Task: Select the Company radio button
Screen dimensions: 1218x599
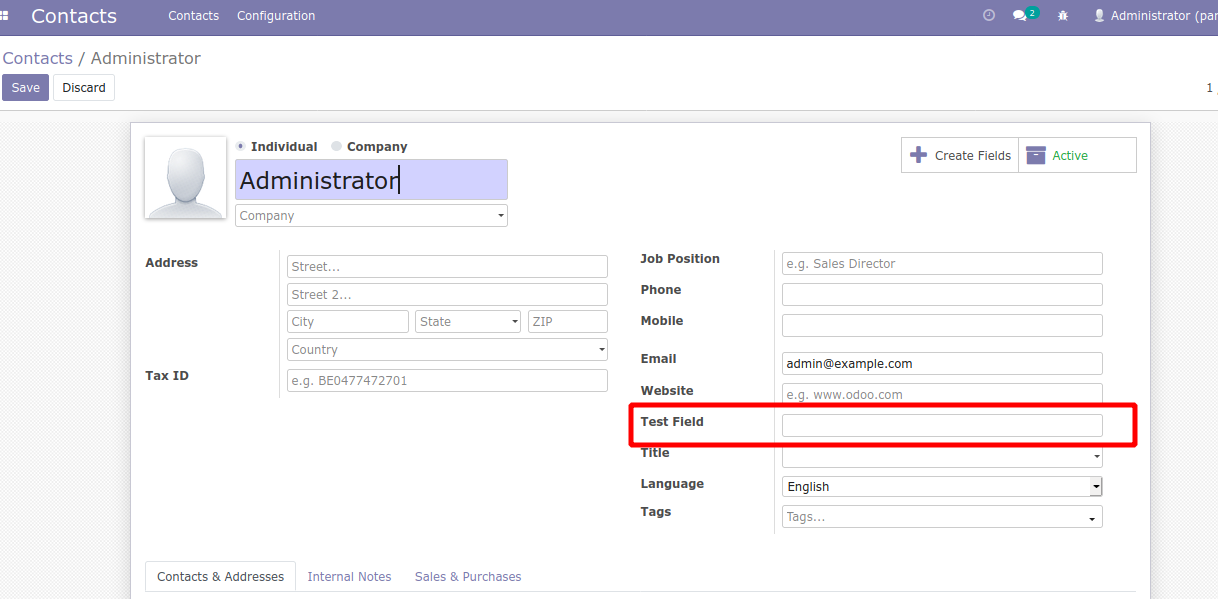Action: point(337,146)
